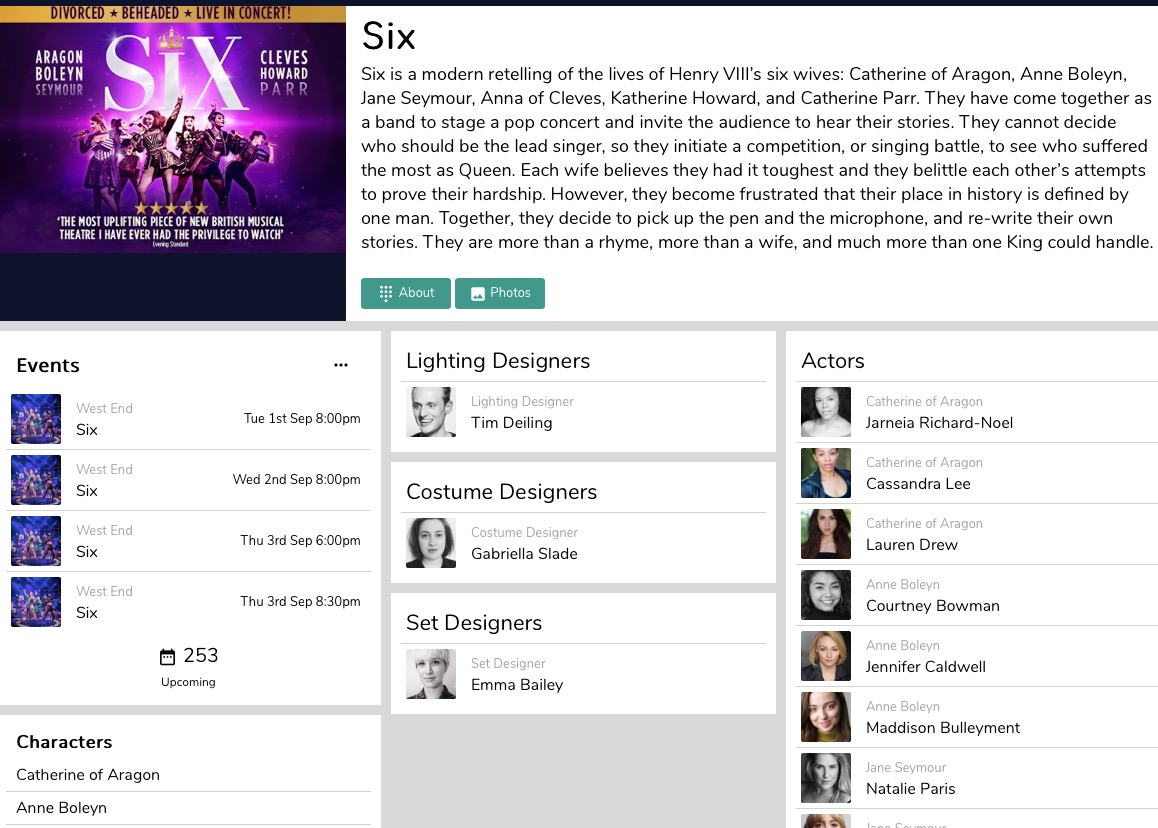Open Tim Deiling's headshot photo

click(431, 412)
